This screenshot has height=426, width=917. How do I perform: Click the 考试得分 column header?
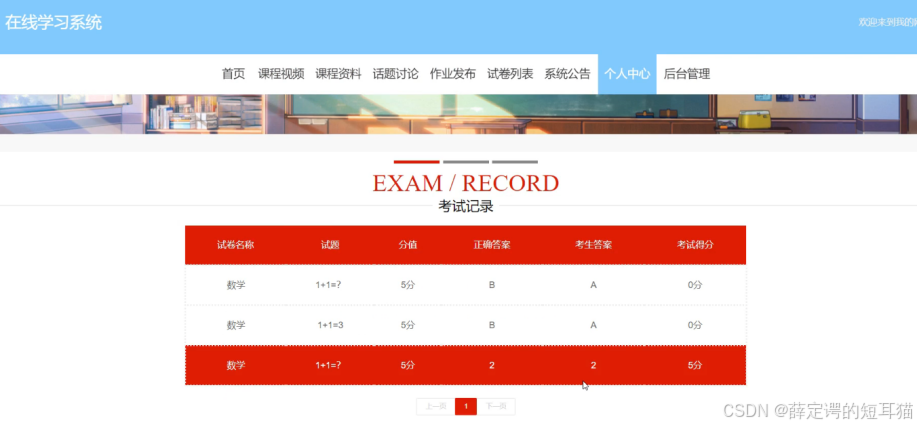[x=695, y=245]
